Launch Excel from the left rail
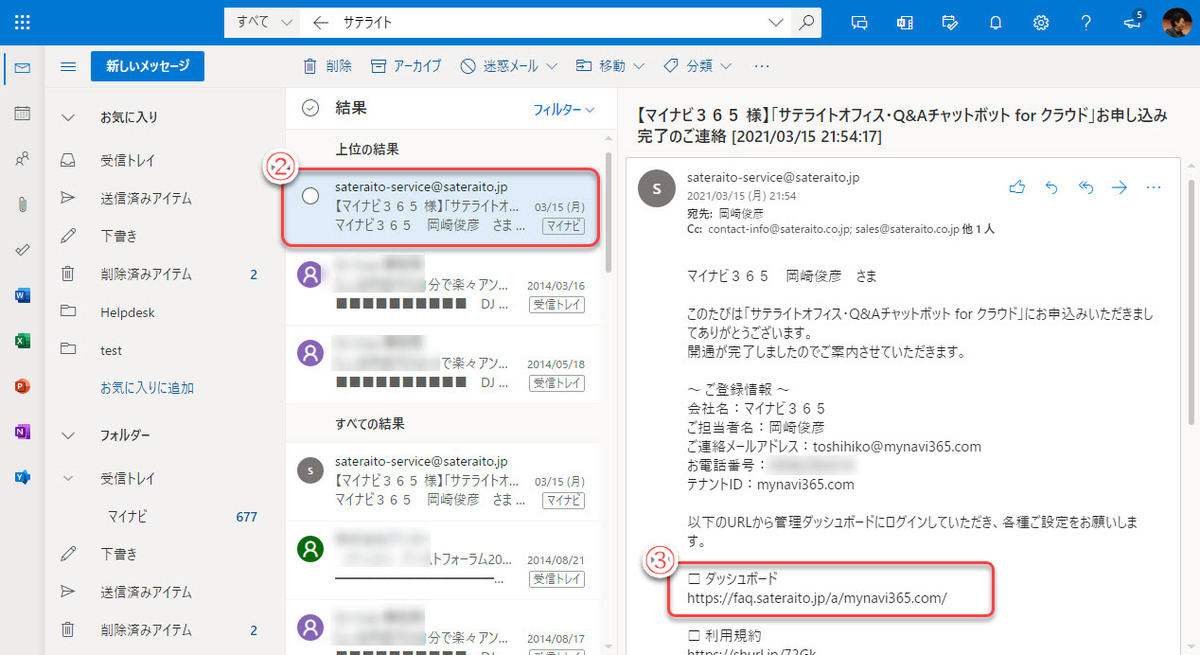 click(22, 341)
